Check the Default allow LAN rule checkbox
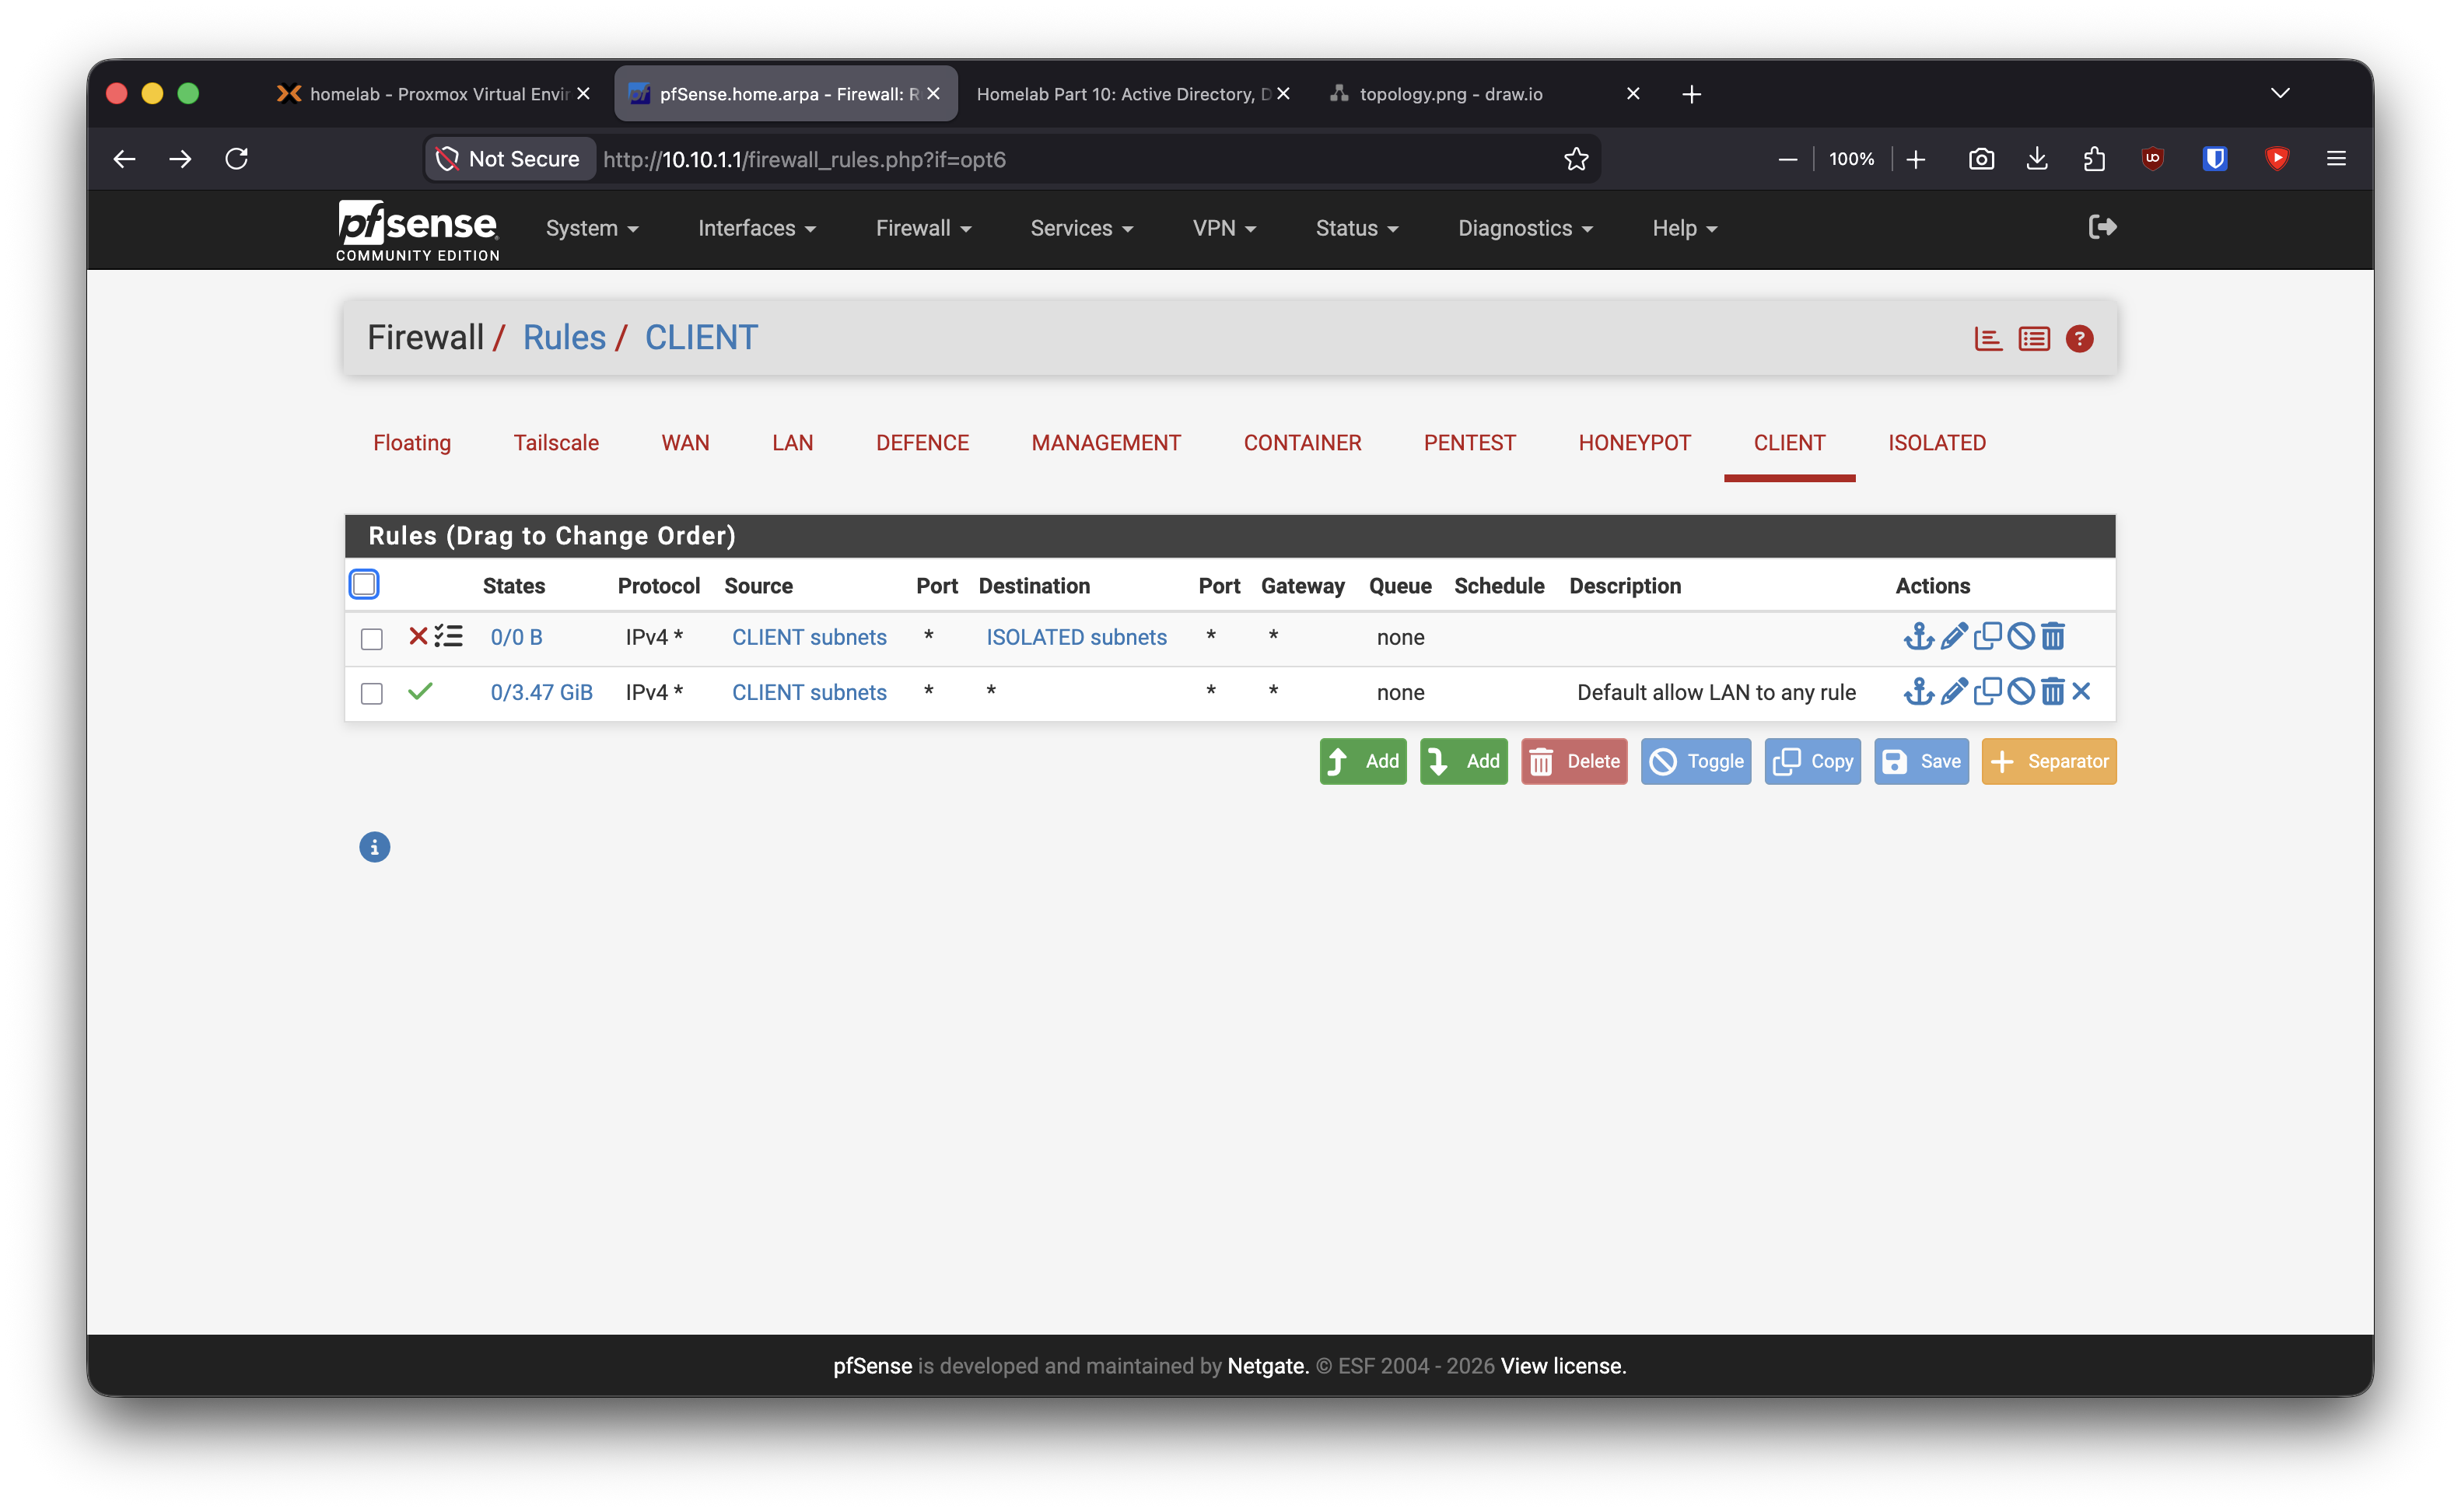Viewport: 2461px width, 1512px height. point(371,693)
